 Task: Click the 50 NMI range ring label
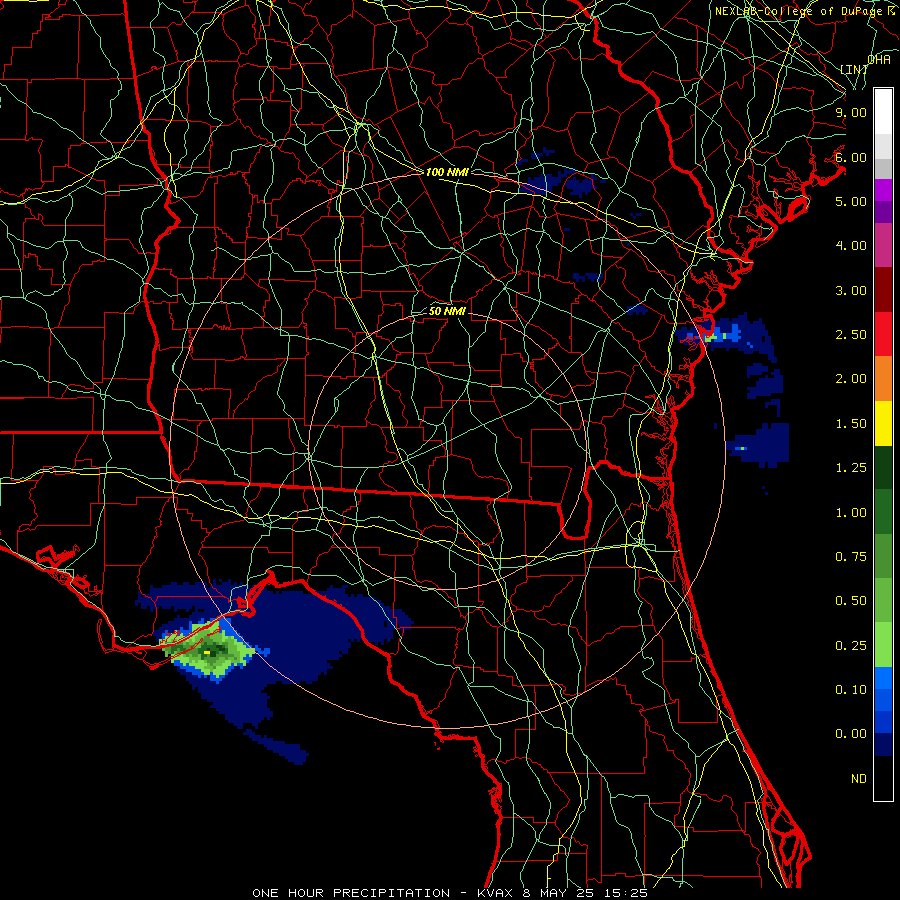447,311
